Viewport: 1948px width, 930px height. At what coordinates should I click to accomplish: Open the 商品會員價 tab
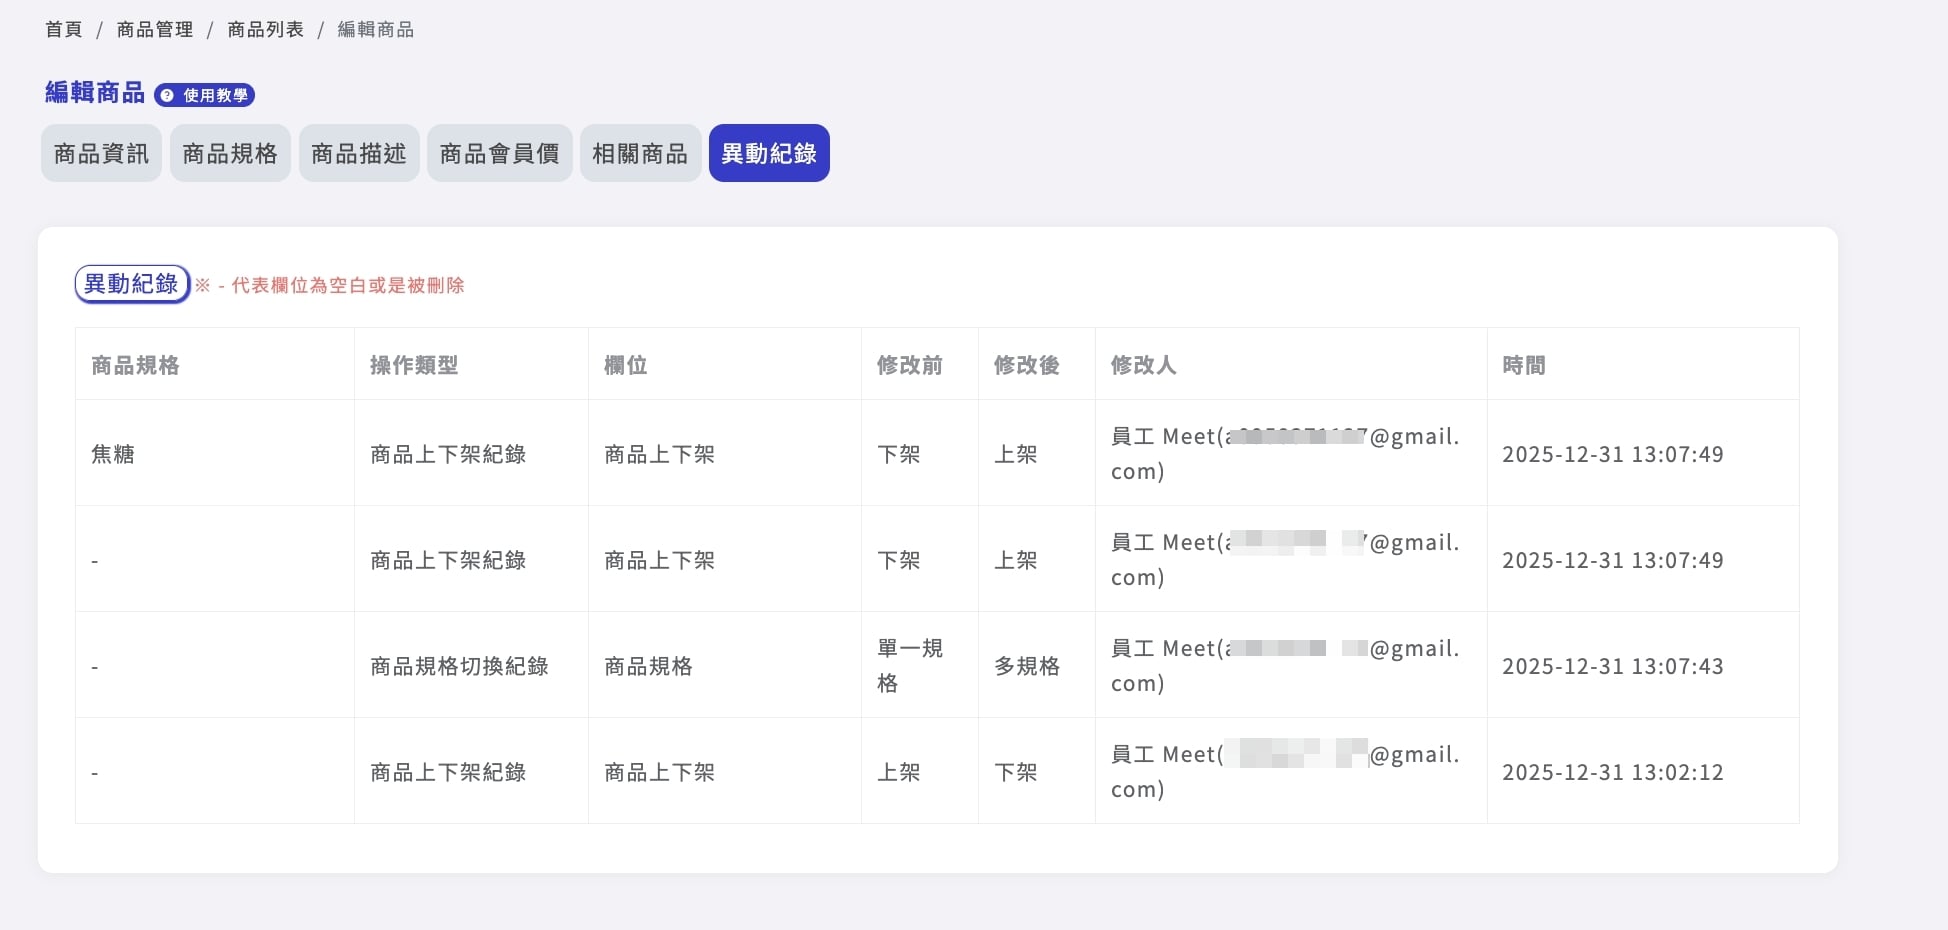[x=500, y=153]
